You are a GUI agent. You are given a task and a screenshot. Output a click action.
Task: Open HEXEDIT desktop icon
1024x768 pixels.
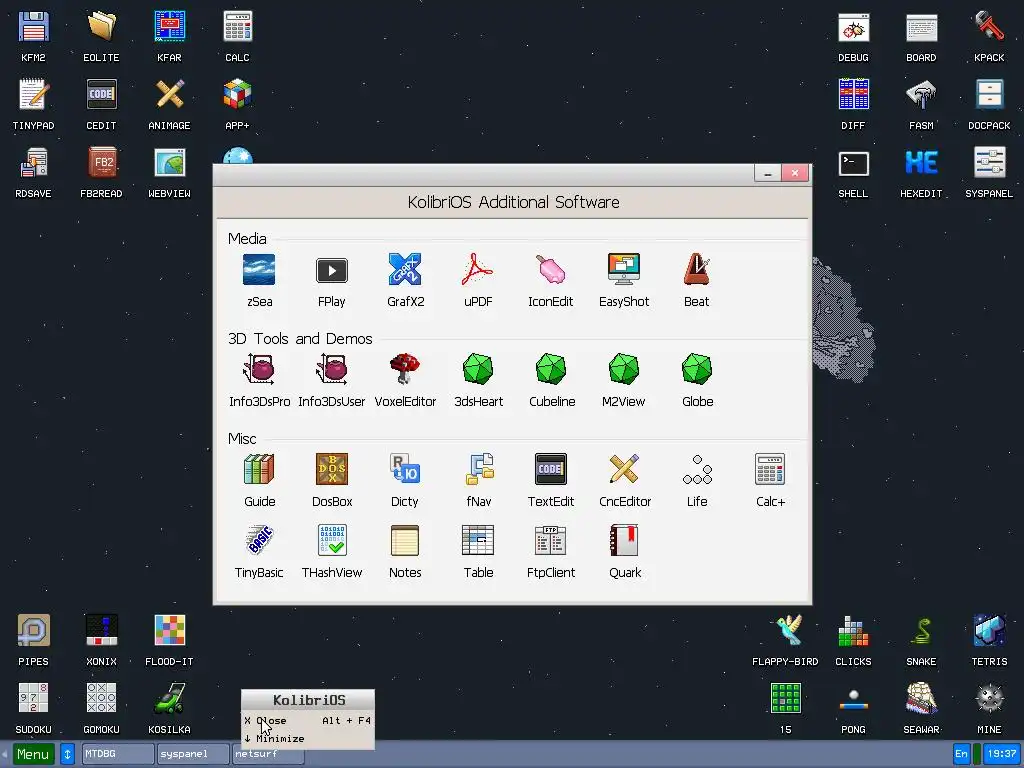[x=921, y=163]
